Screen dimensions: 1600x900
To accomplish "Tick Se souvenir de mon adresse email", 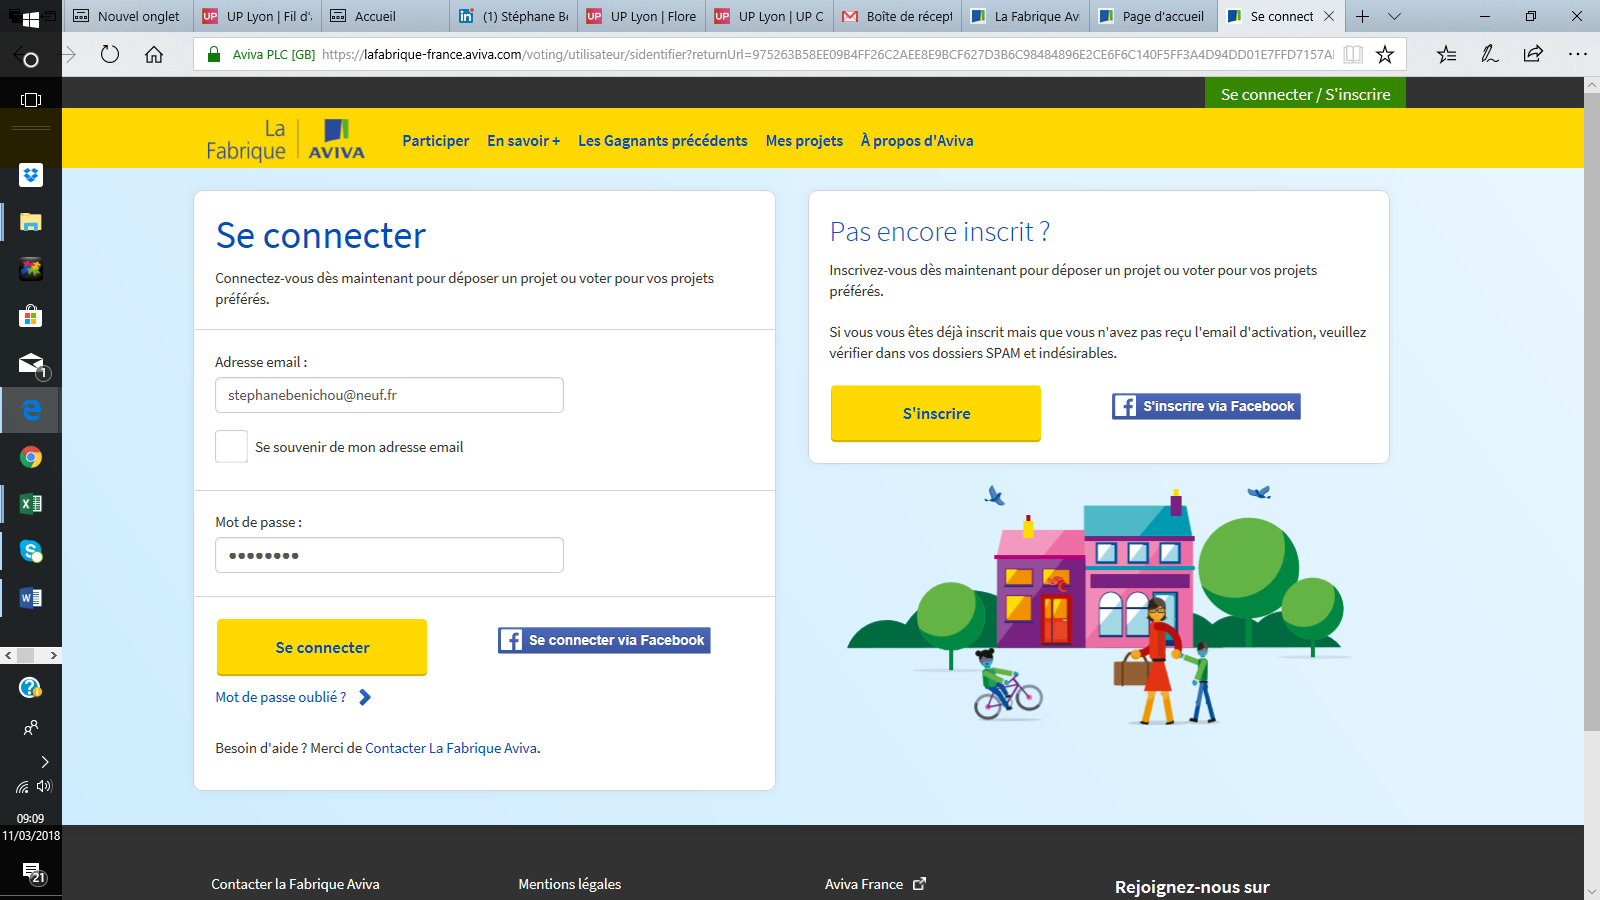I will point(231,446).
